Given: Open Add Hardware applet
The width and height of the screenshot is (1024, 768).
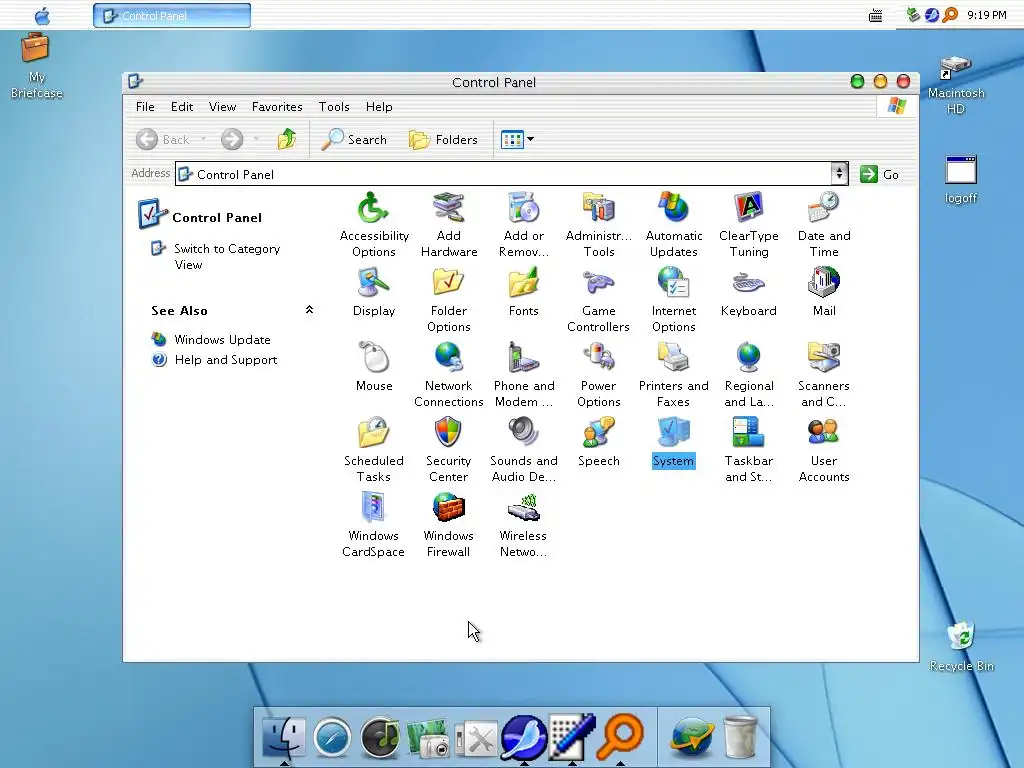Looking at the screenshot, I should pyautogui.click(x=449, y=224).
